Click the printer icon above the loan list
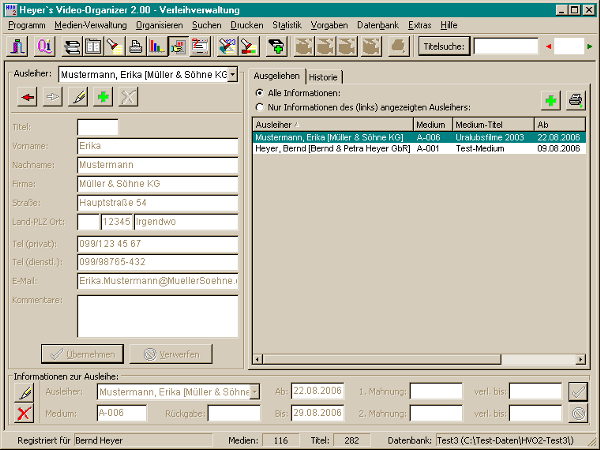This screenshot has width=600, height=450. tap(576, 99)
